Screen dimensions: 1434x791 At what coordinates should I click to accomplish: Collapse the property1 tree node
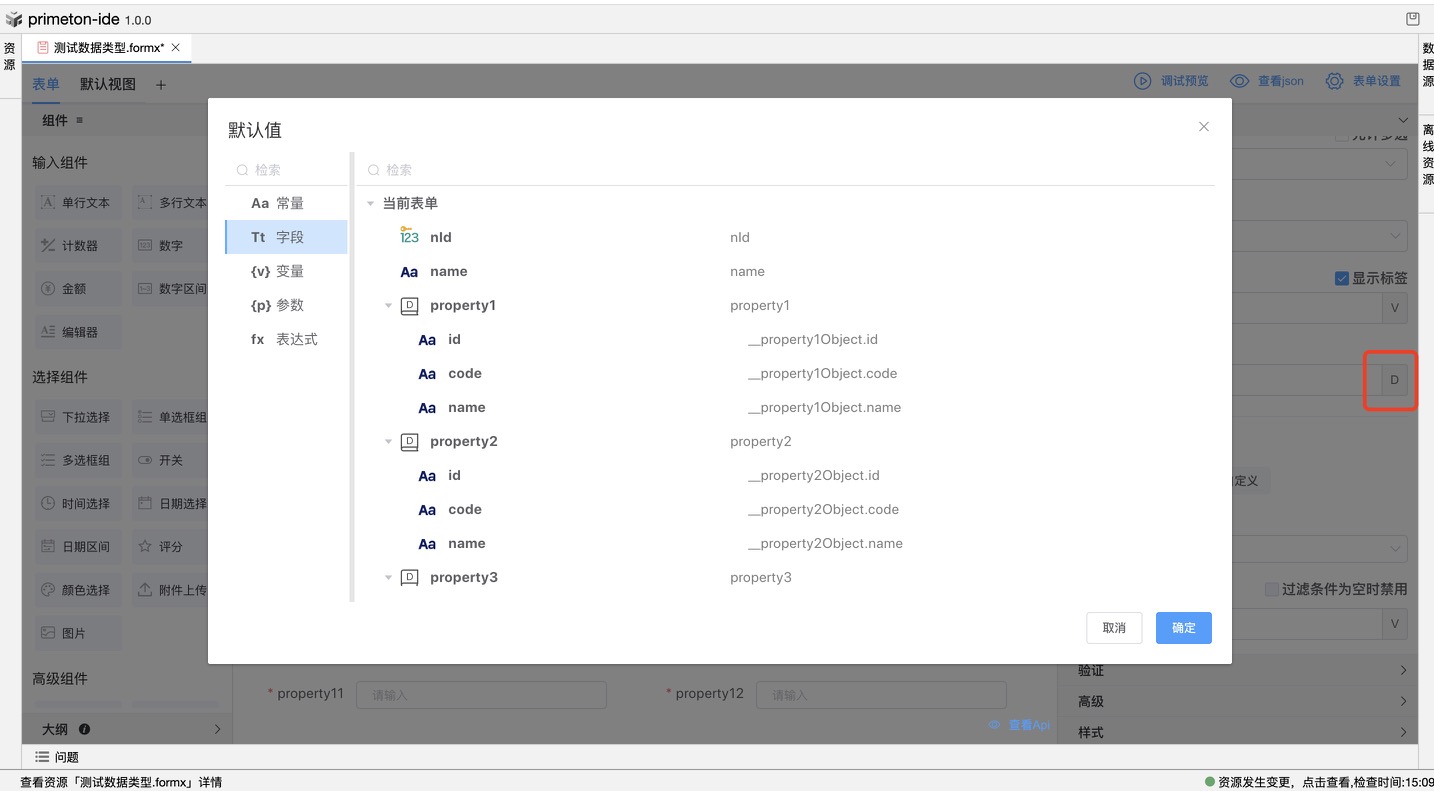coord(389,306)
